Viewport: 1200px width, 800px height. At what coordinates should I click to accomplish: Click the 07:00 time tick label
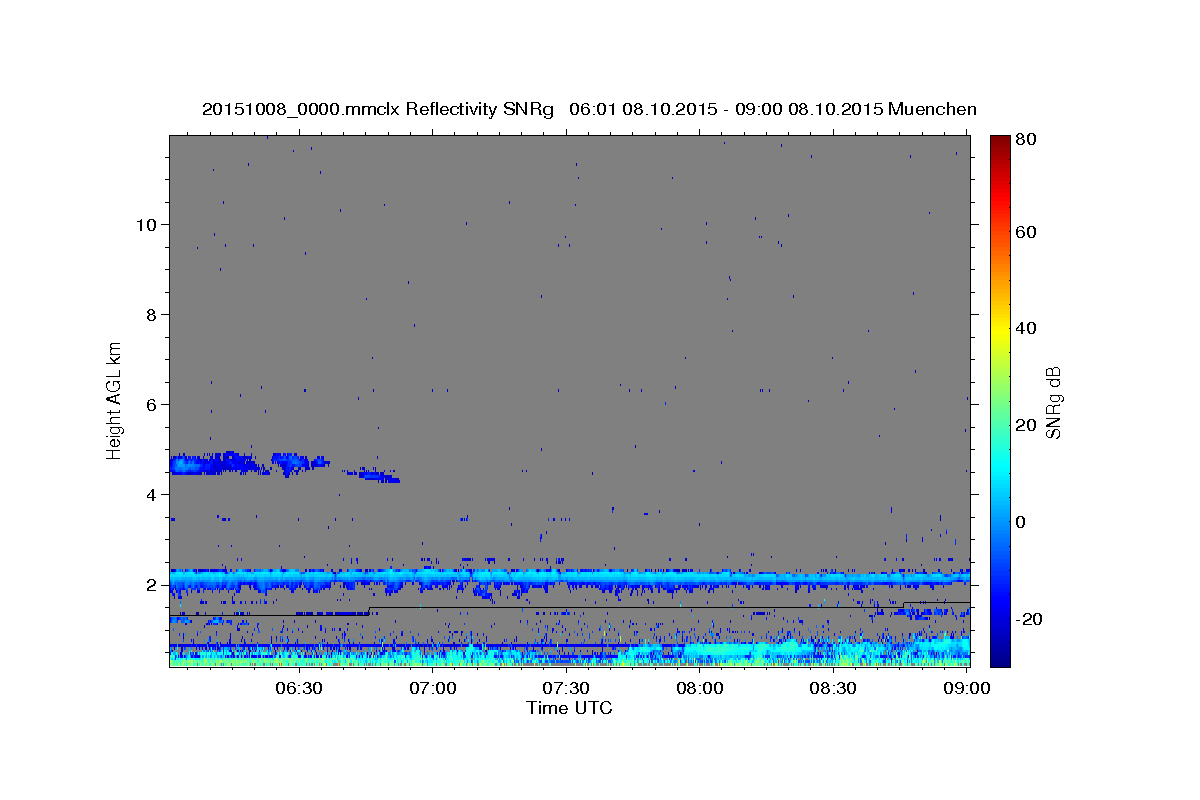coord(434,689)
